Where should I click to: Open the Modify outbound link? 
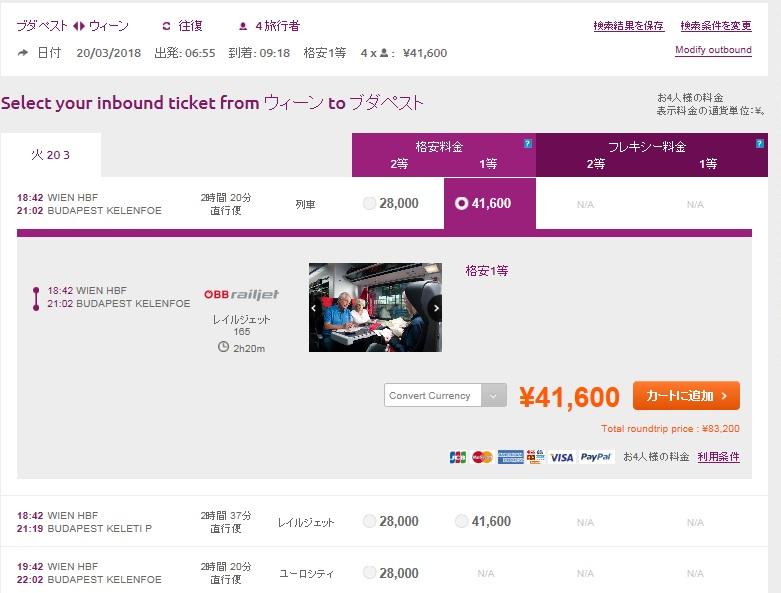(713, 50)
